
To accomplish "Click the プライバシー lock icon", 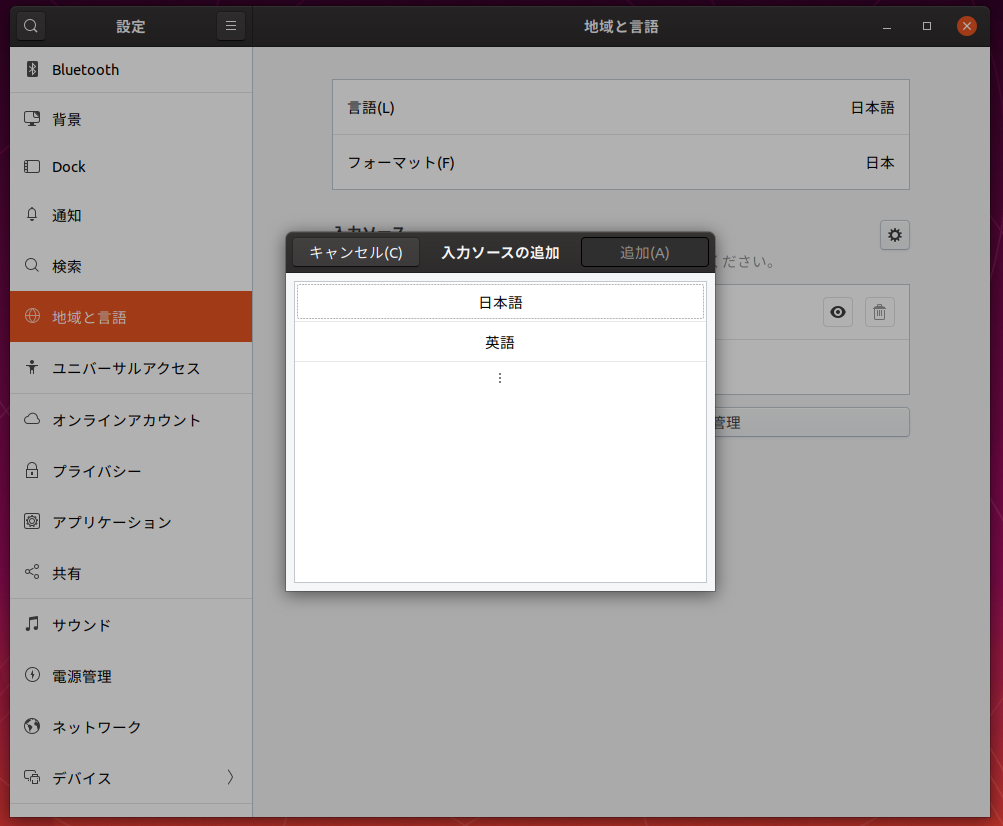I will pyautogui.click(x=32, y=470).
